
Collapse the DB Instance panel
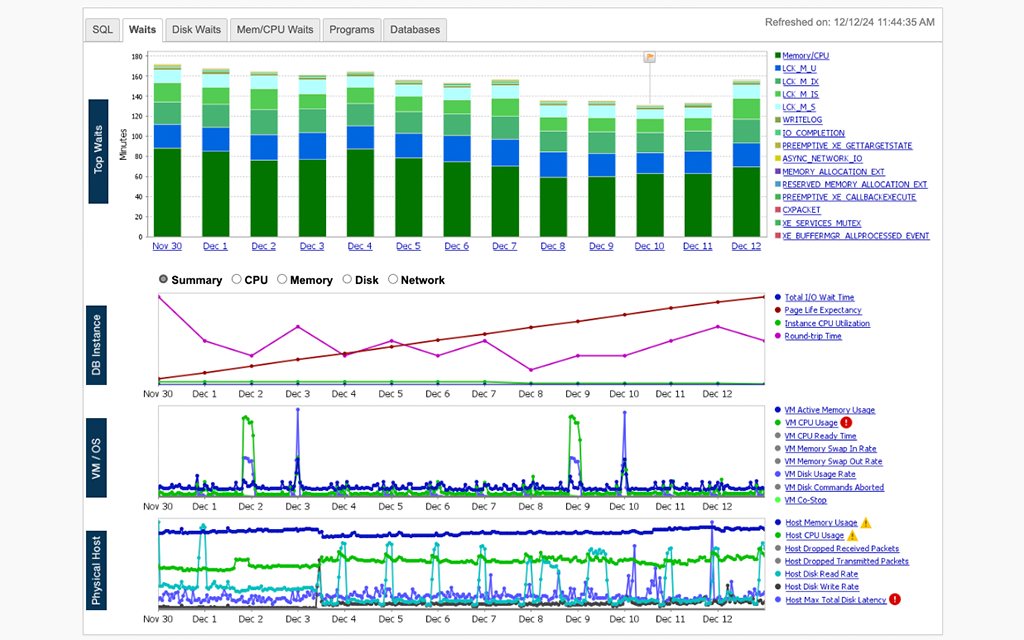(x=97, y=344)
